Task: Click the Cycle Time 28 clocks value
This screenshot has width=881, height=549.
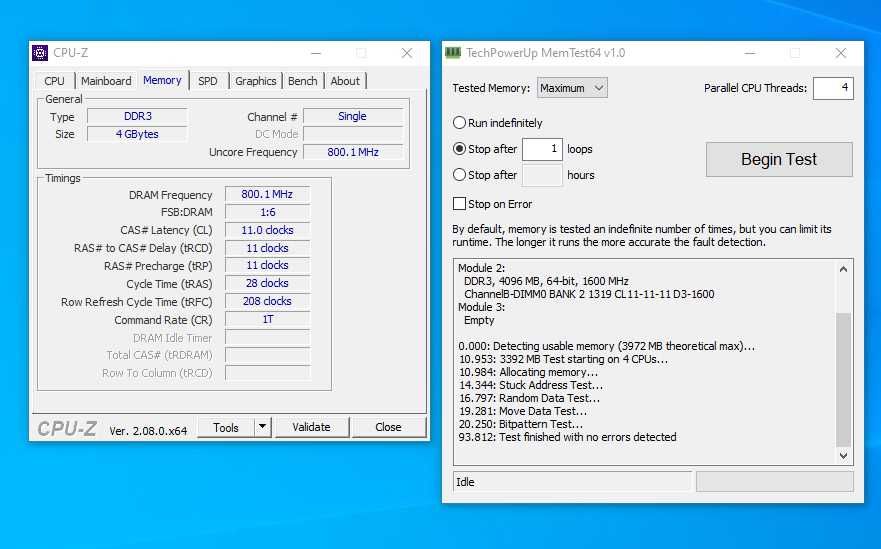Action: point(267,283)
